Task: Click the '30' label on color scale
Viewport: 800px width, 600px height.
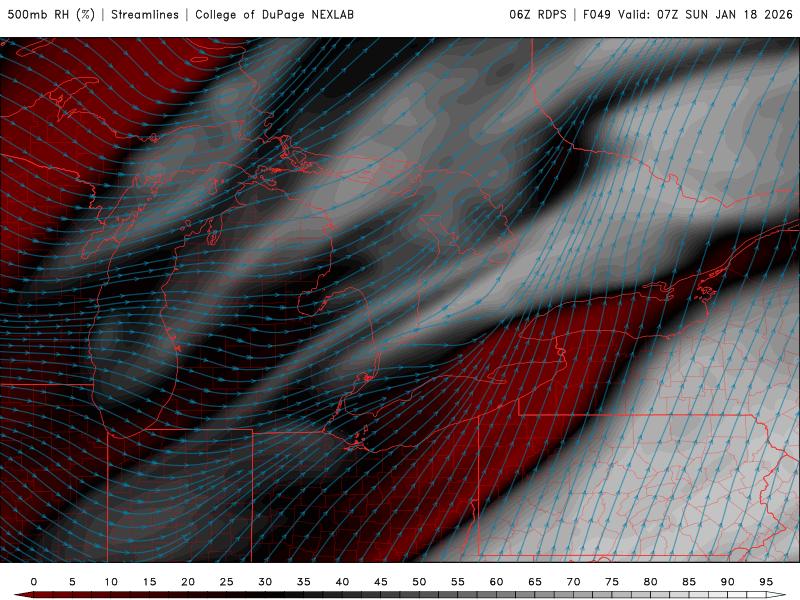Action: point(265,582)
